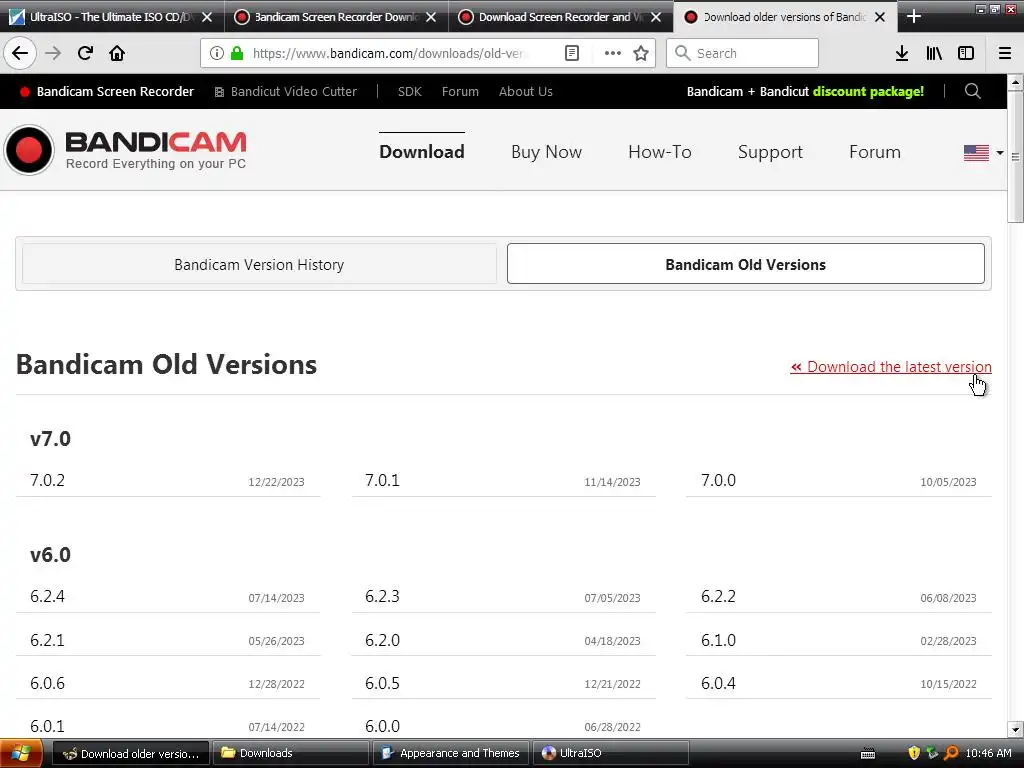Click inside the browser Search field
Image resolution: width=1024 pixels, height=768 pixels.
point(743,53)
